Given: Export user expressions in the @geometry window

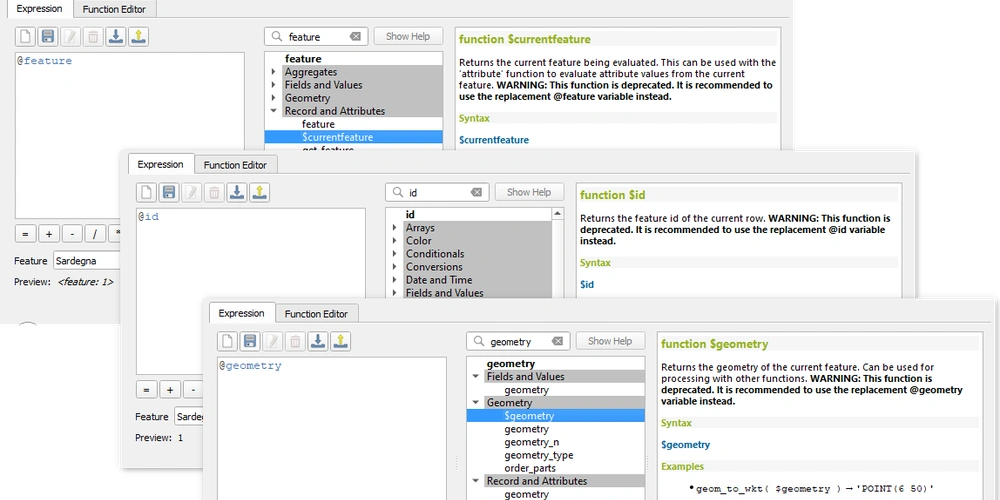Looking at the screenshot, I should [x=340, y=341].
